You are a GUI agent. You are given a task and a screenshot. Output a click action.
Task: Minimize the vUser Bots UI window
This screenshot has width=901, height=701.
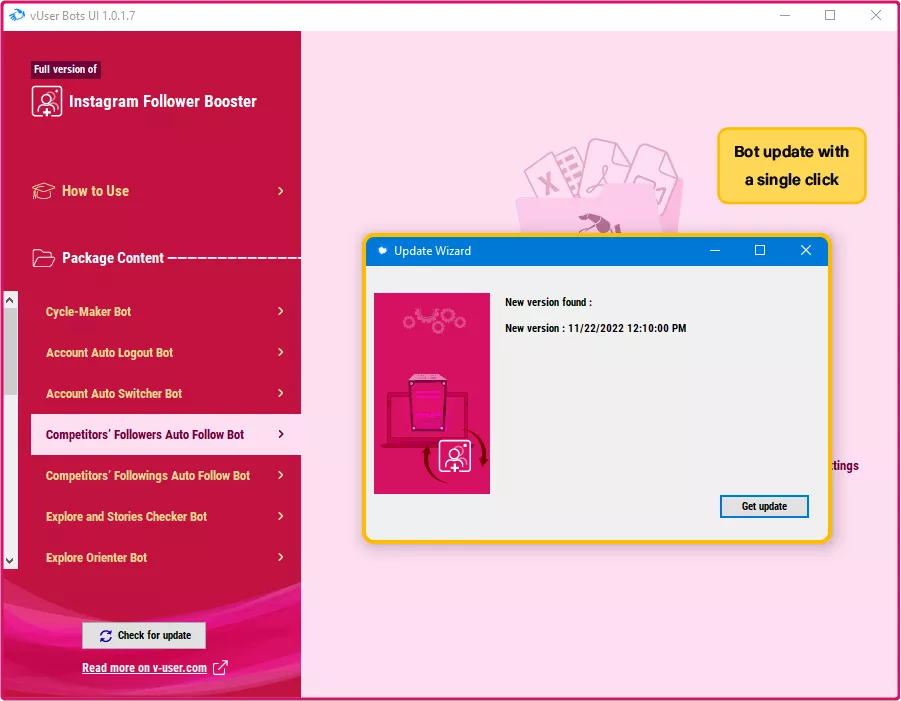tap(784, 16)
